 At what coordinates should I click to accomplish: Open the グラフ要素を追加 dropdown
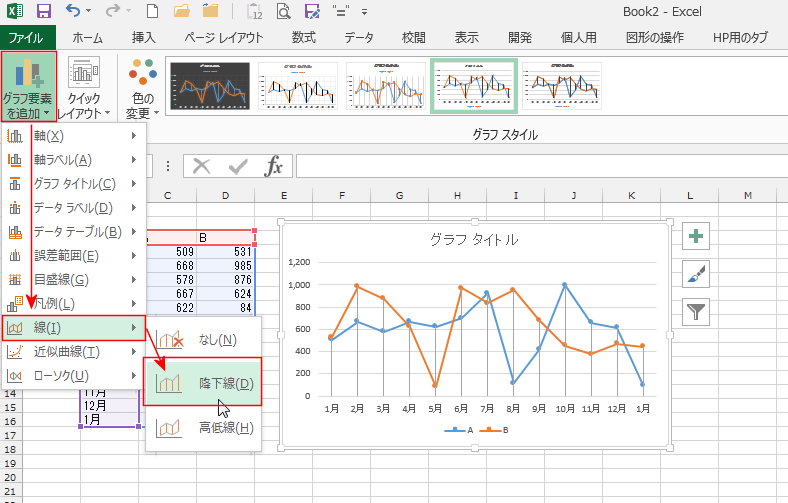[x=28, y=87]
